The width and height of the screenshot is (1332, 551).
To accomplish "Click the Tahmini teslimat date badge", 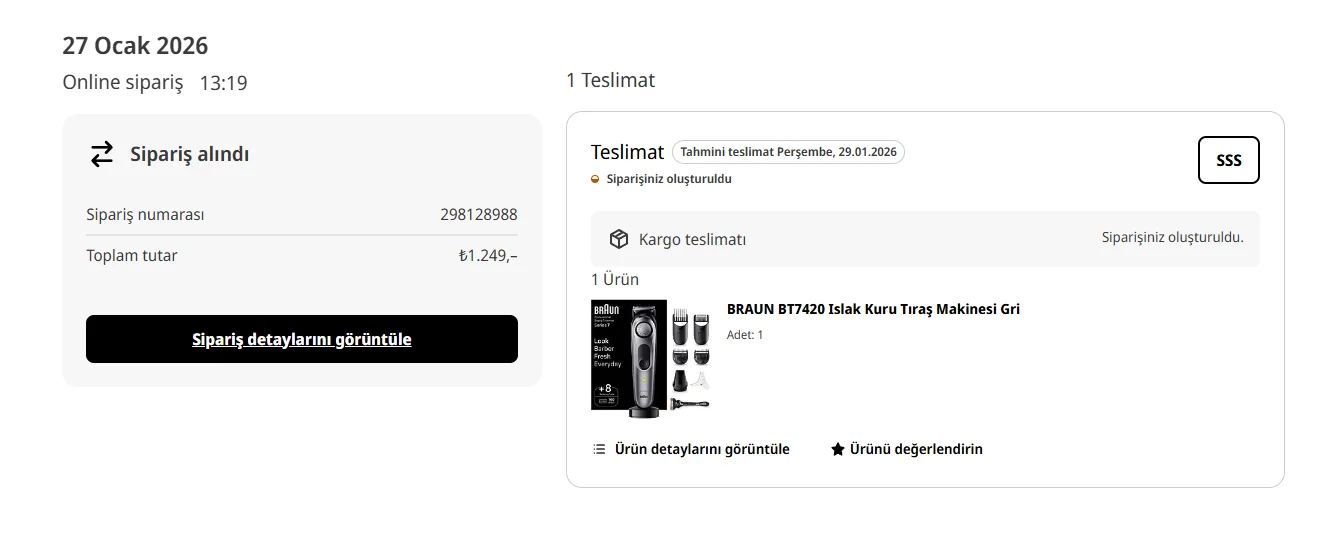I will pyautogui.click(x=788, y=152).
